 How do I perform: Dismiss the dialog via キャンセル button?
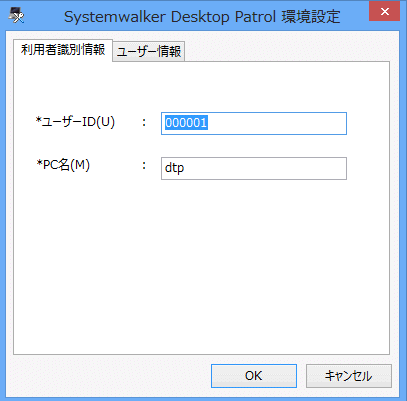click(348, 376)
